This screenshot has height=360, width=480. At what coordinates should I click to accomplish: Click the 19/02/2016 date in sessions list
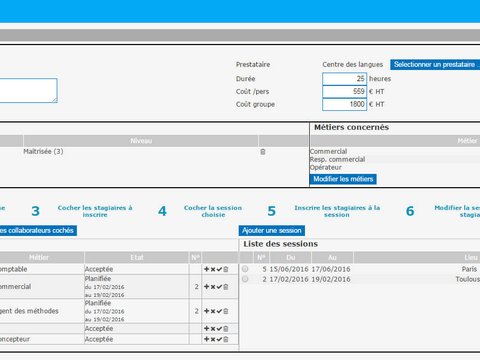point(331,279)
